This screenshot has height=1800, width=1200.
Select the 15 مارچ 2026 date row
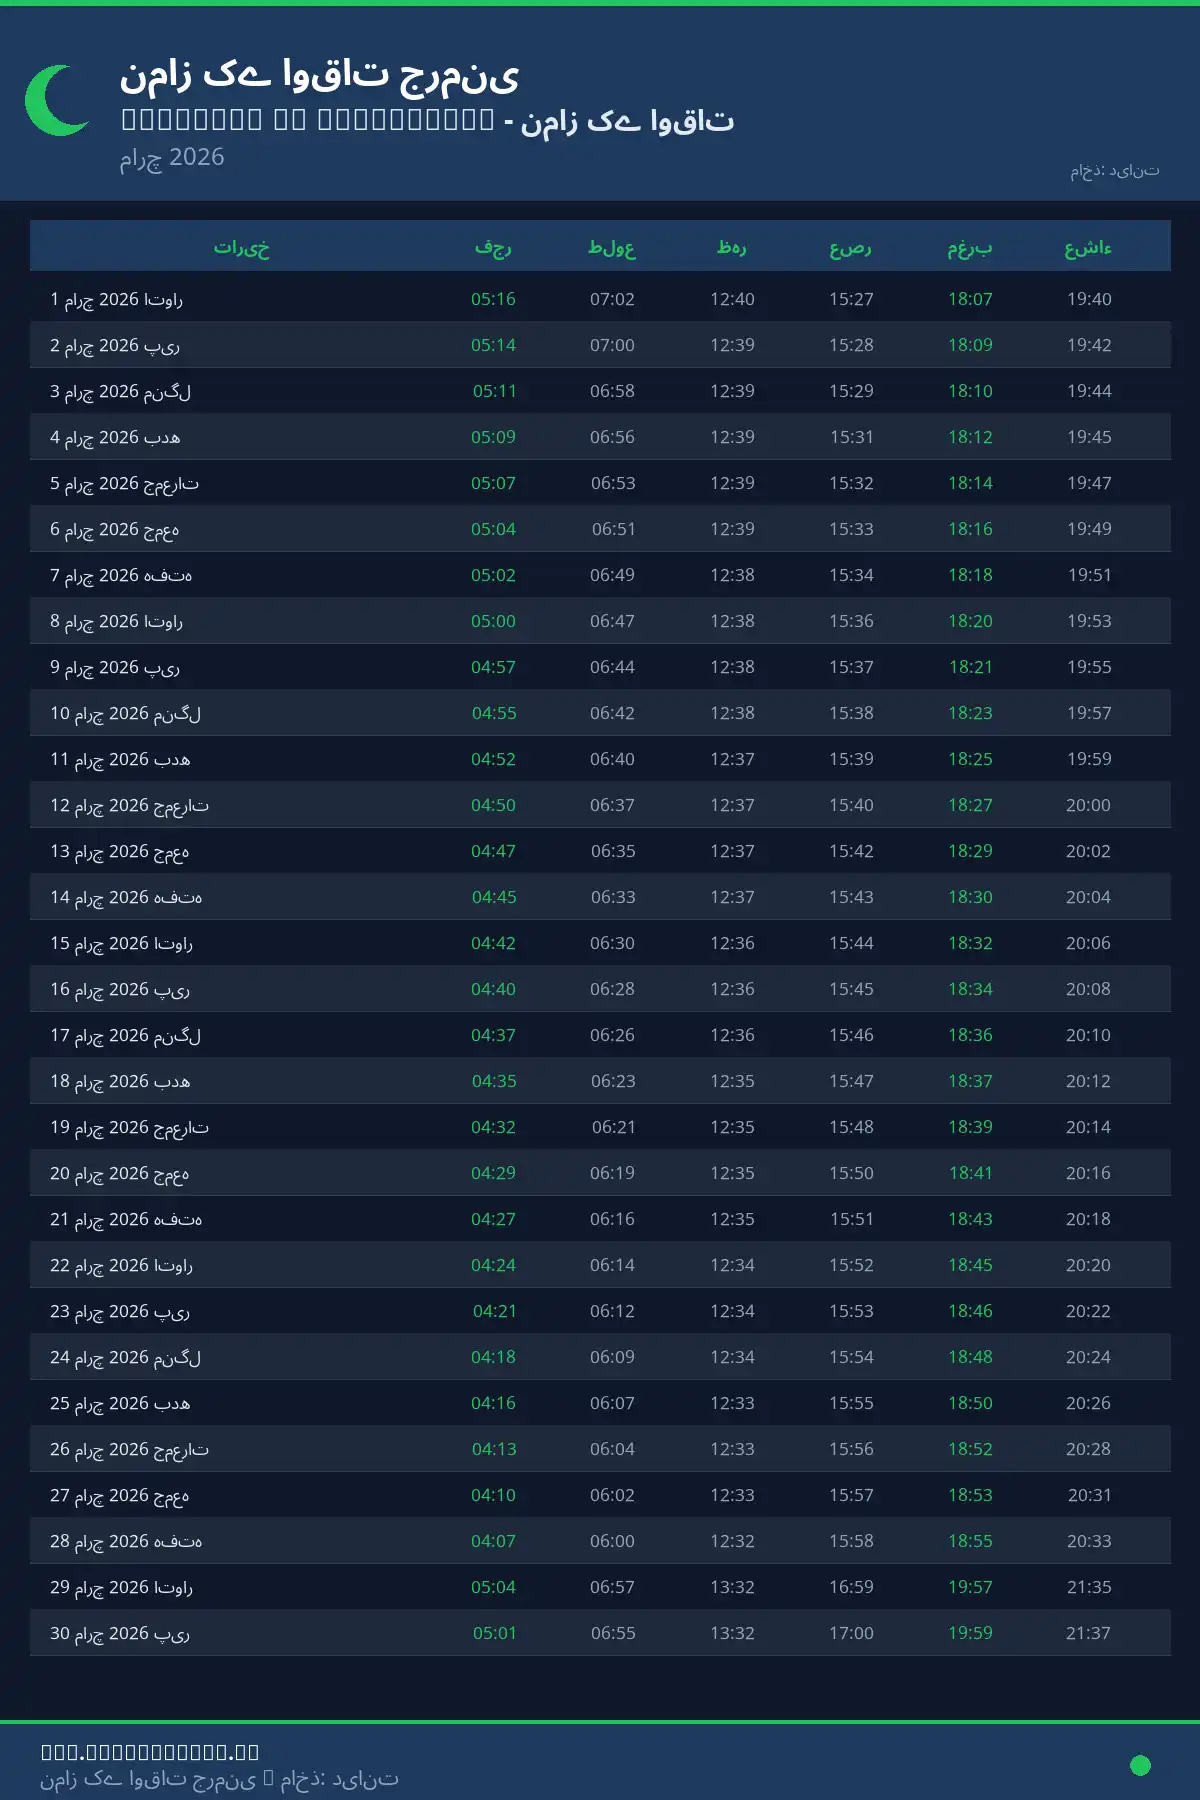(122, 943)
